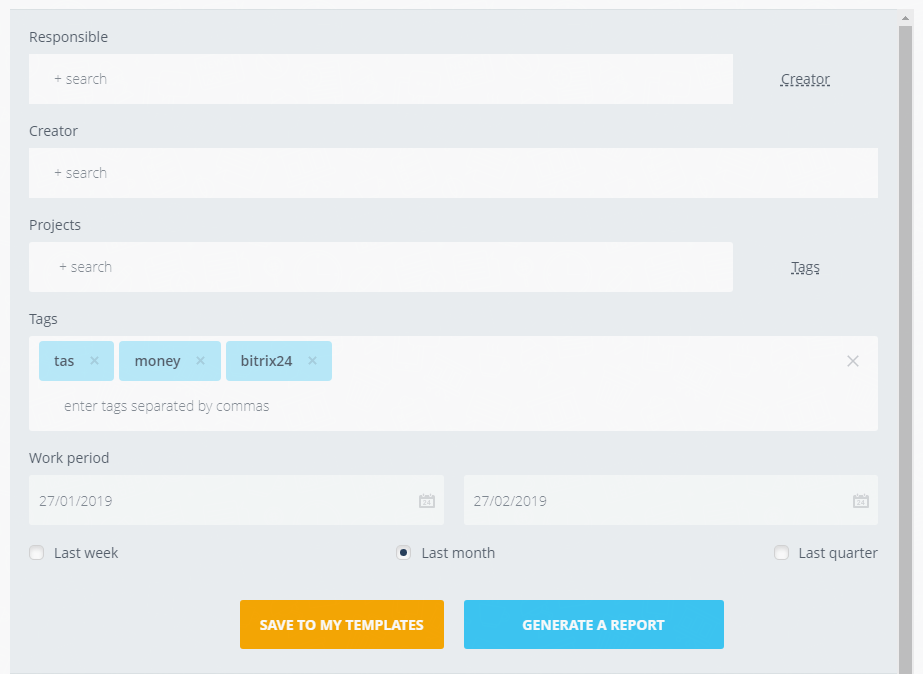Click the Projects field label
Image resolution: width=923 pixels, height=674 pixels.
pyautogui.click(x=55, y=225)
